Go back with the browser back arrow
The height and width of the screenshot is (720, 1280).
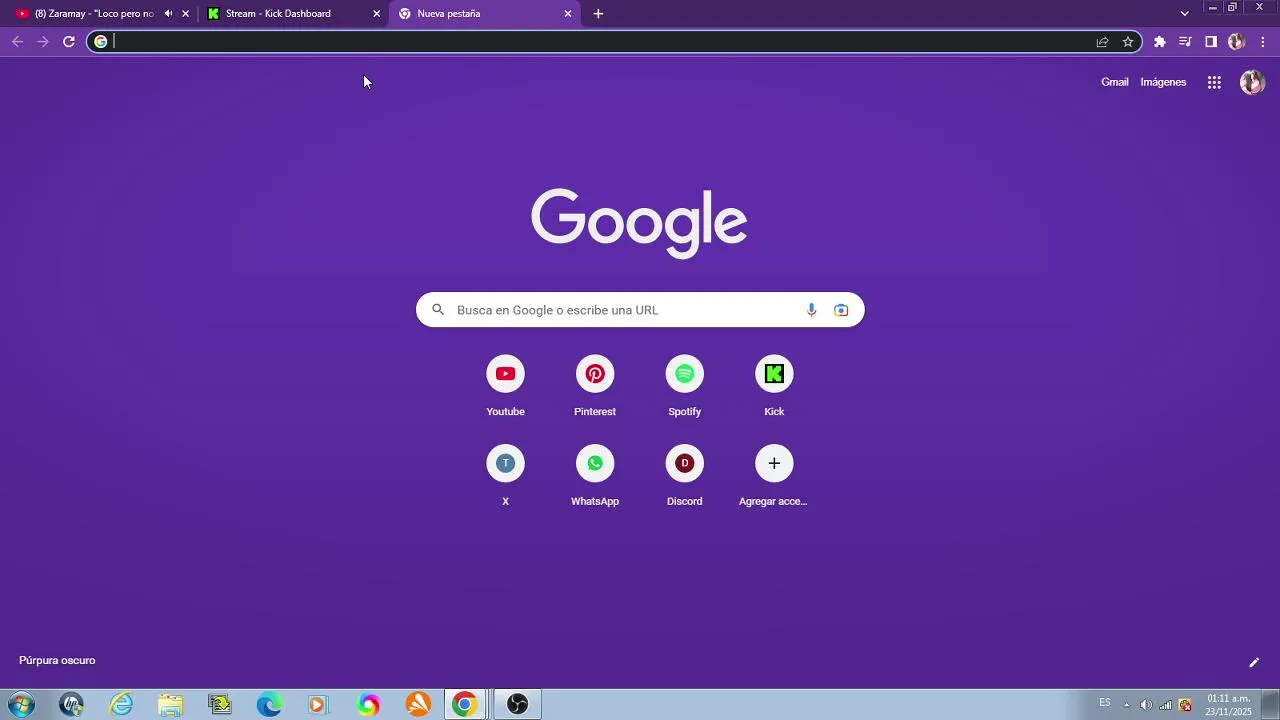17,42
